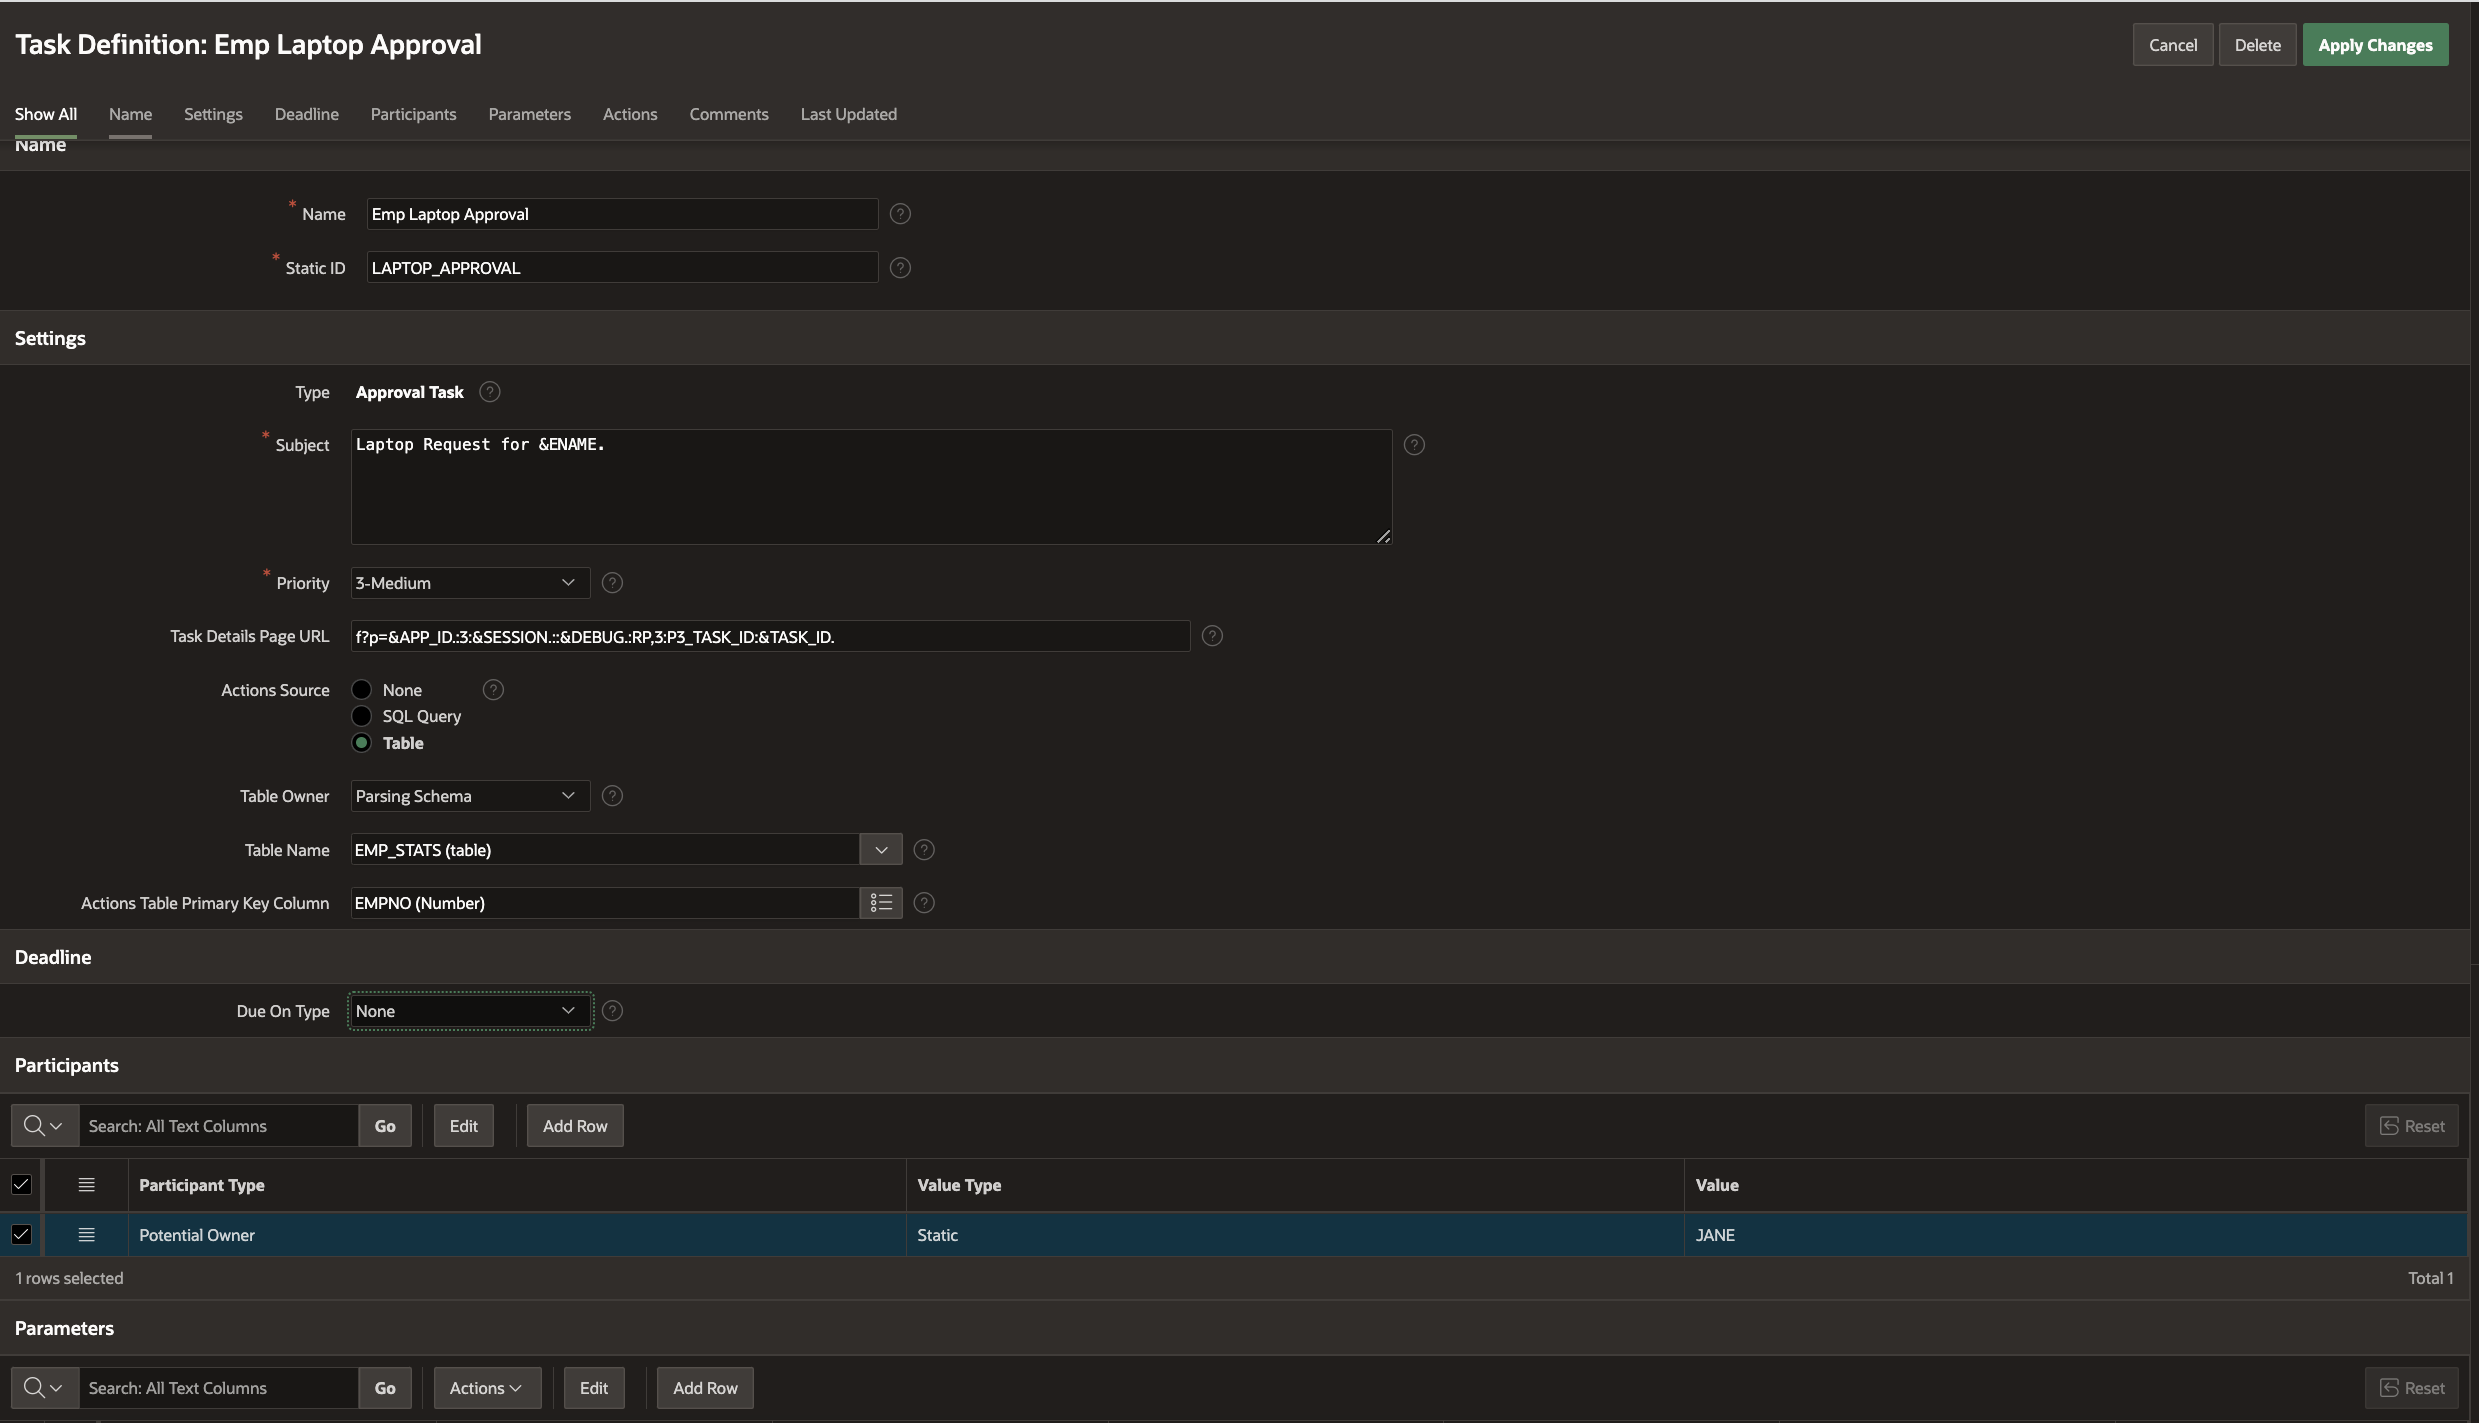This screenshot has width=2479, height=1423.
Task: Click help icon next to Due On Type
Action: [x=613, y=1011]
